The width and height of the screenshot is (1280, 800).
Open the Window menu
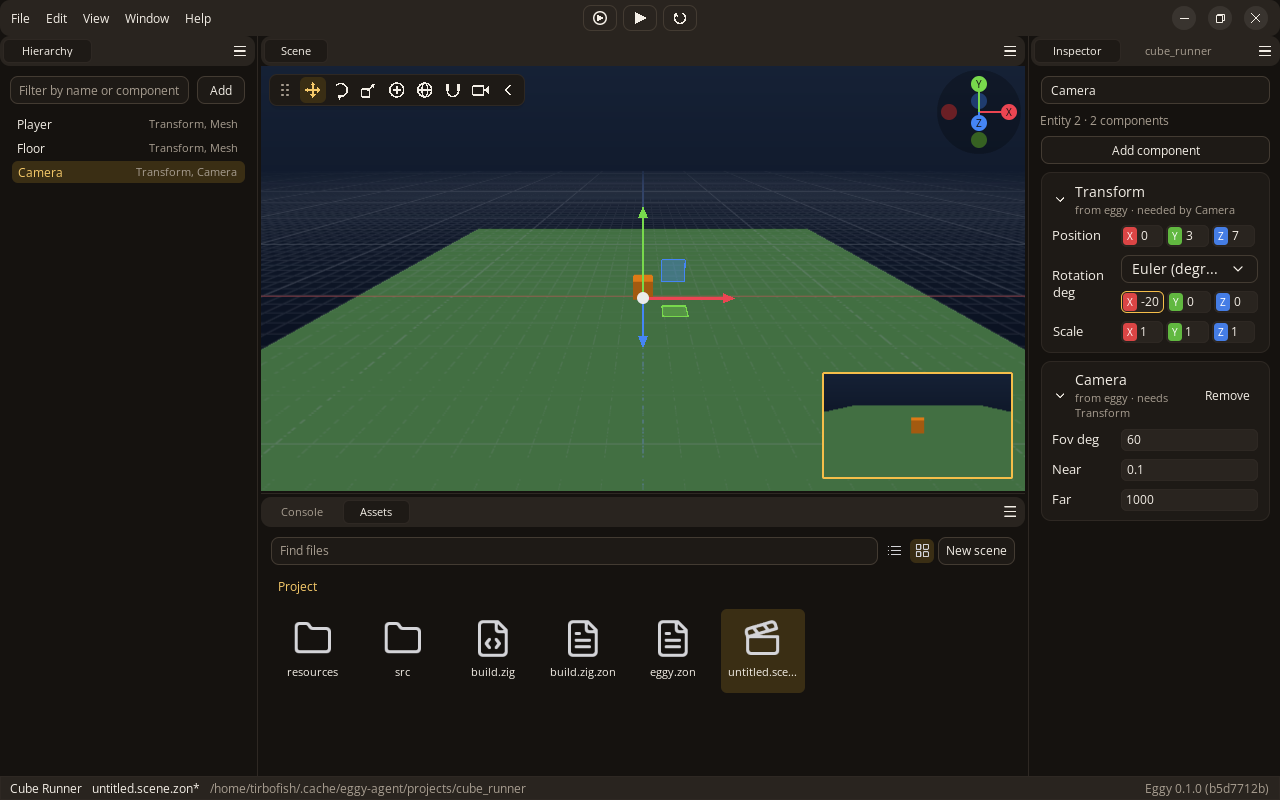pyautogui.click(x=147, y=18)
